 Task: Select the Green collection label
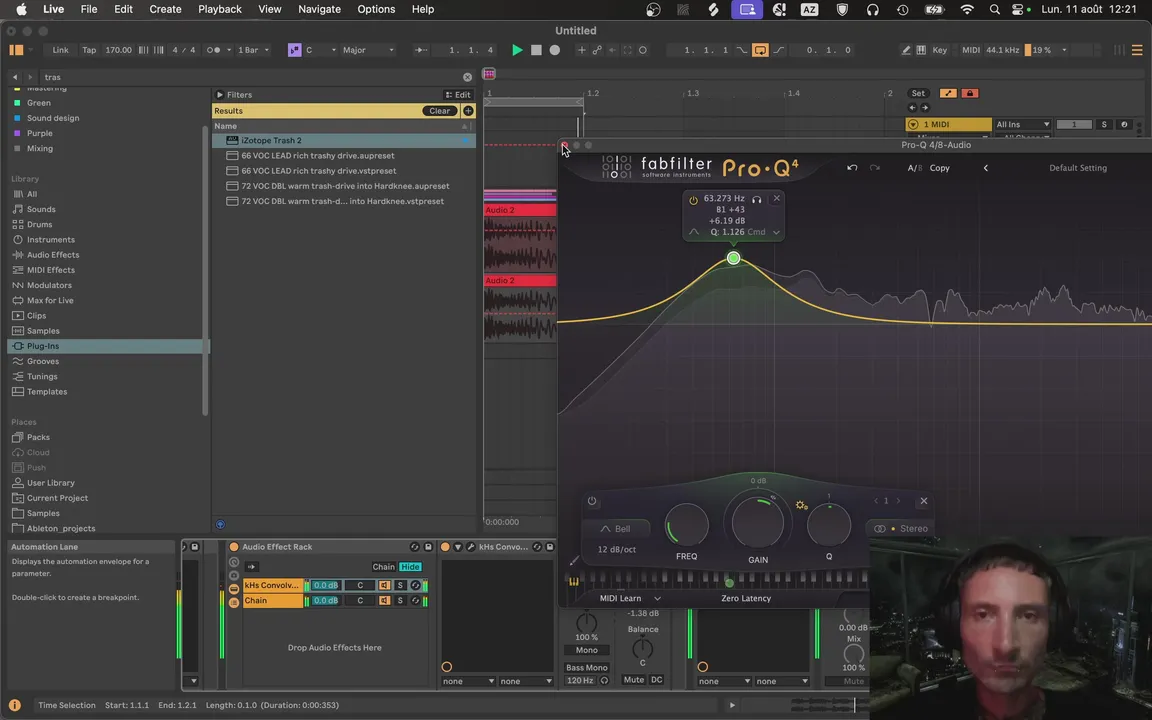click(39, 103)
